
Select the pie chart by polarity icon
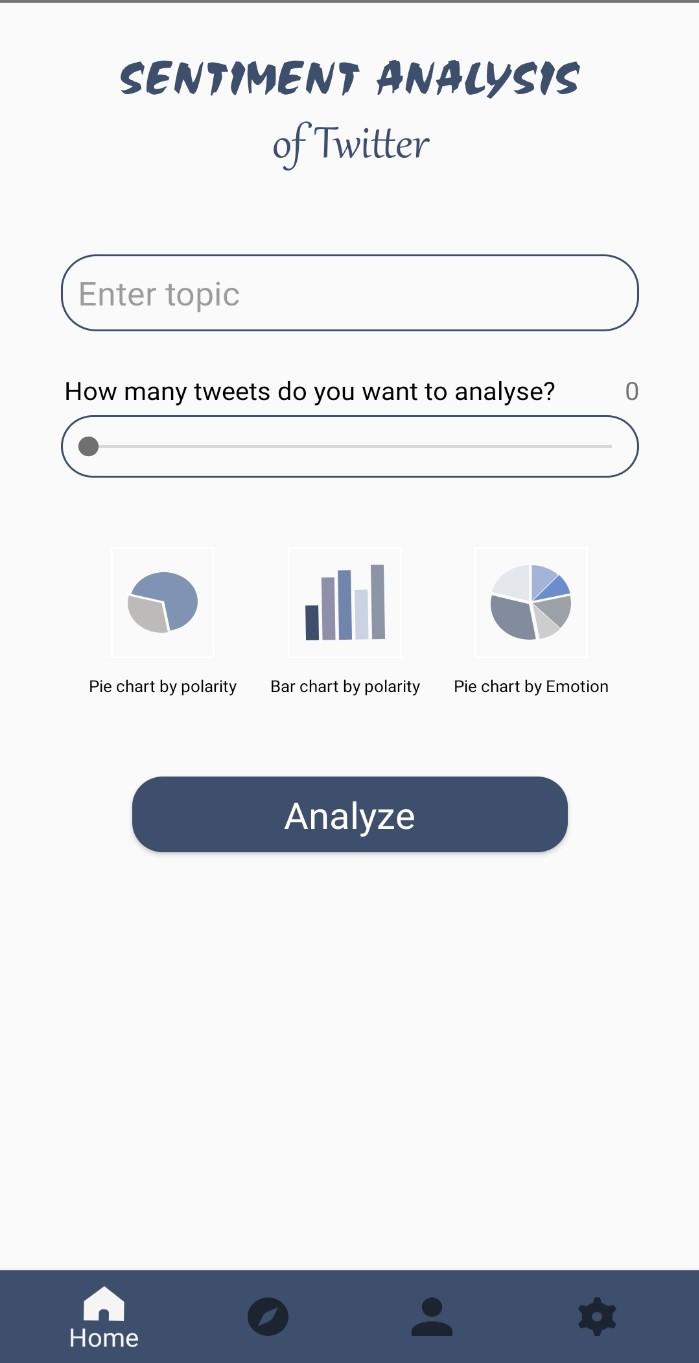(163, 602)
